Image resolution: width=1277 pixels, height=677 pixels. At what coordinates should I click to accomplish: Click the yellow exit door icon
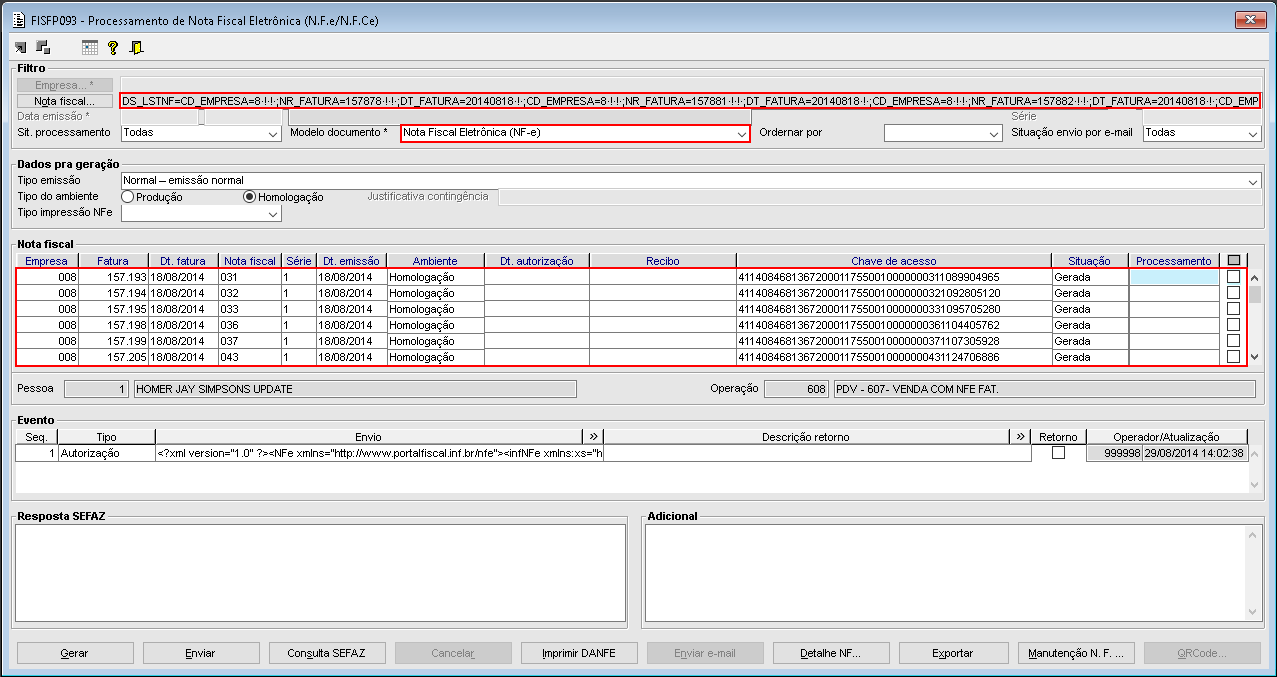(136, 47)
